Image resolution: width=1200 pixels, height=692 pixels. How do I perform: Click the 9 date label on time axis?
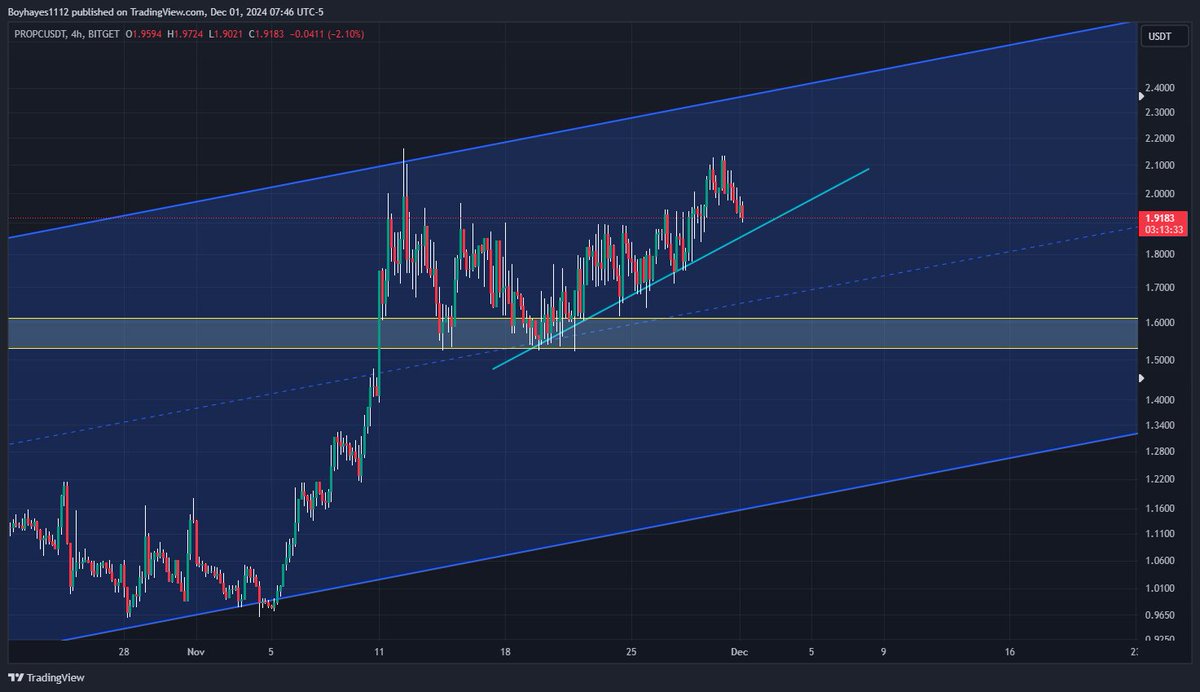tap(884, 650)
